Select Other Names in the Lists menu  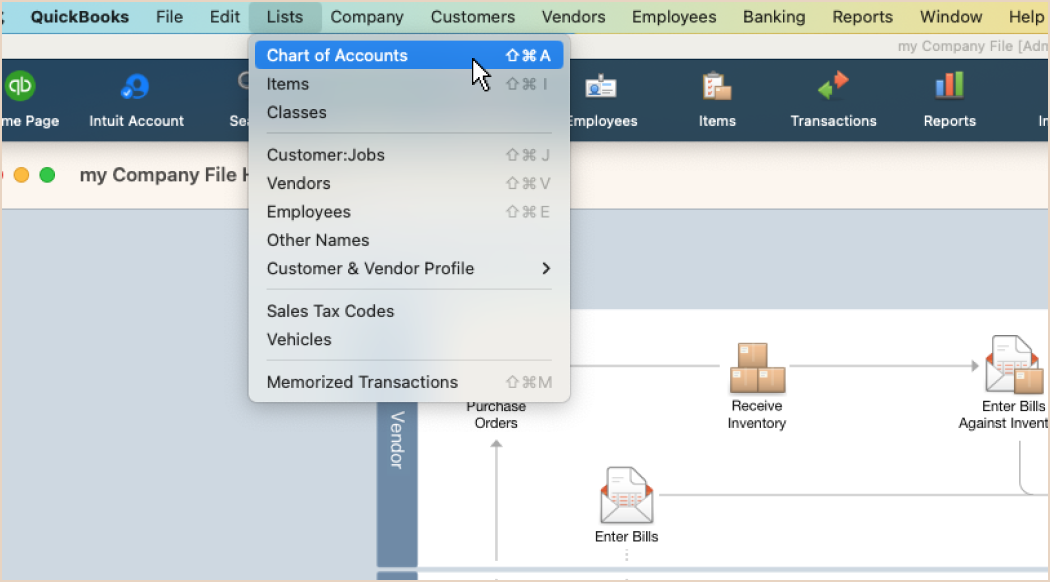click(408, 240)
